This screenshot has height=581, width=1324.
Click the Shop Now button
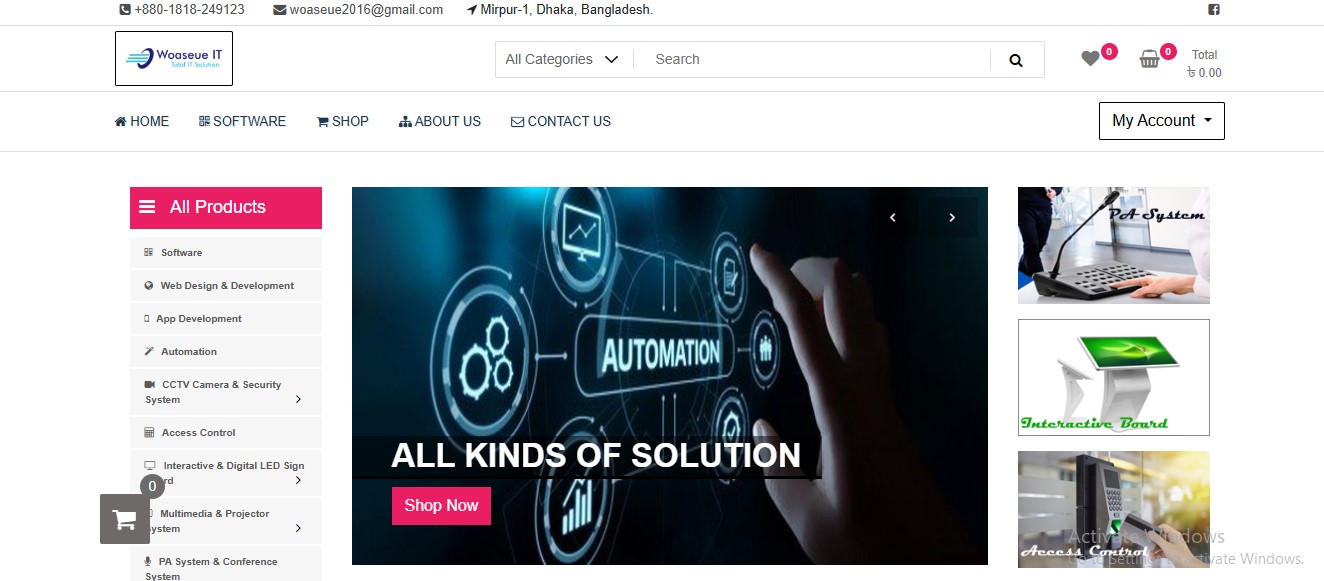[441, 506]
